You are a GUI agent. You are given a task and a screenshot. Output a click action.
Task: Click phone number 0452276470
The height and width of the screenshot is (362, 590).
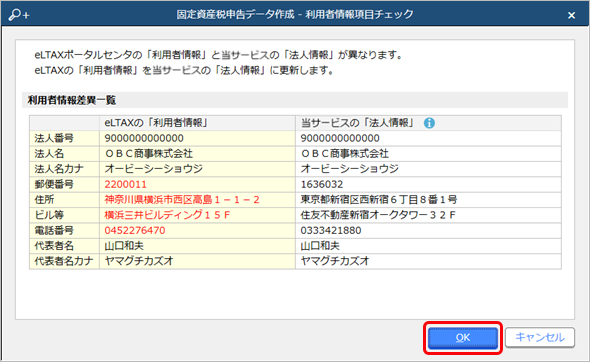135,230
